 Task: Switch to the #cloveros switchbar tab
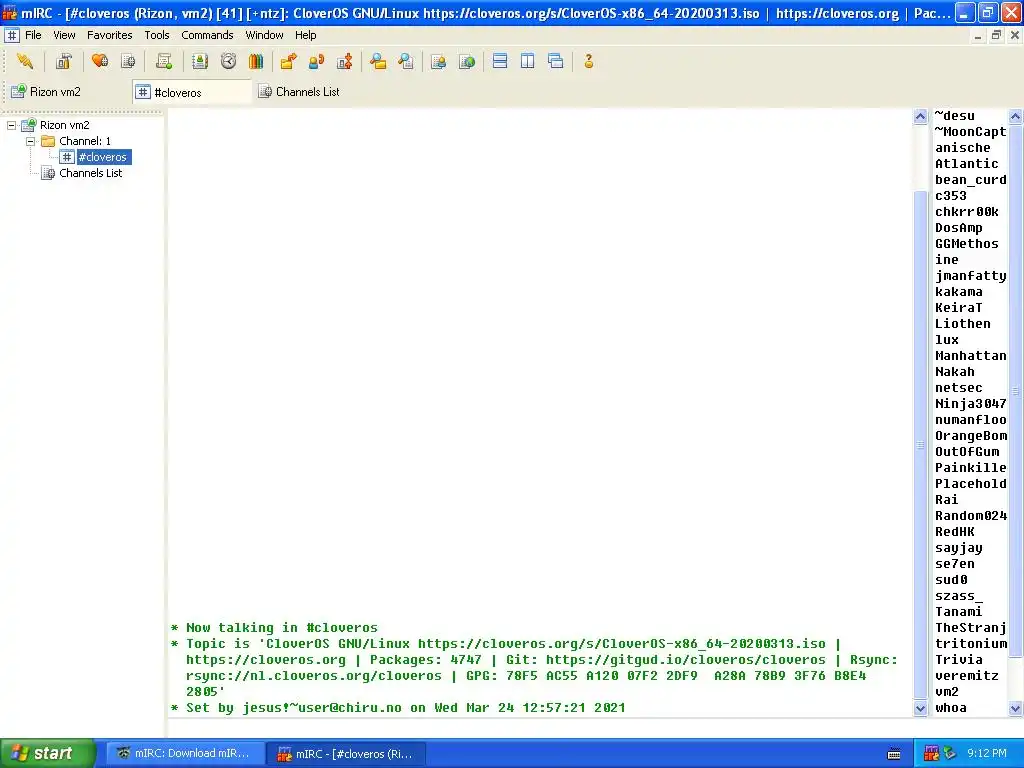[192, 92]
